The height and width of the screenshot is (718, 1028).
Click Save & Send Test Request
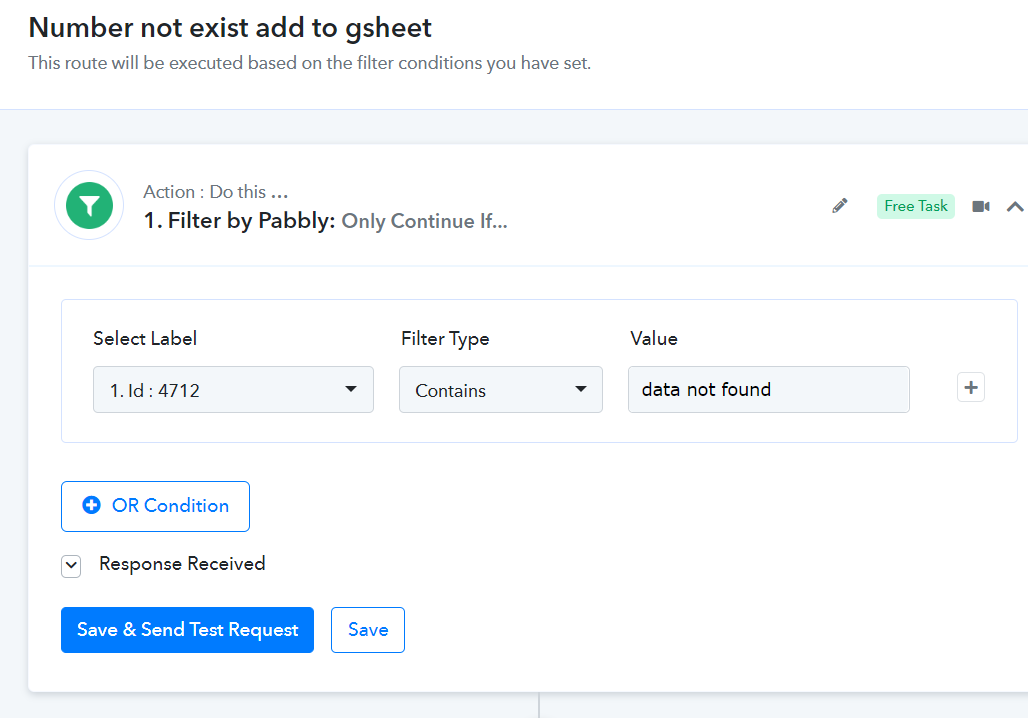click(x=188, y=630)
